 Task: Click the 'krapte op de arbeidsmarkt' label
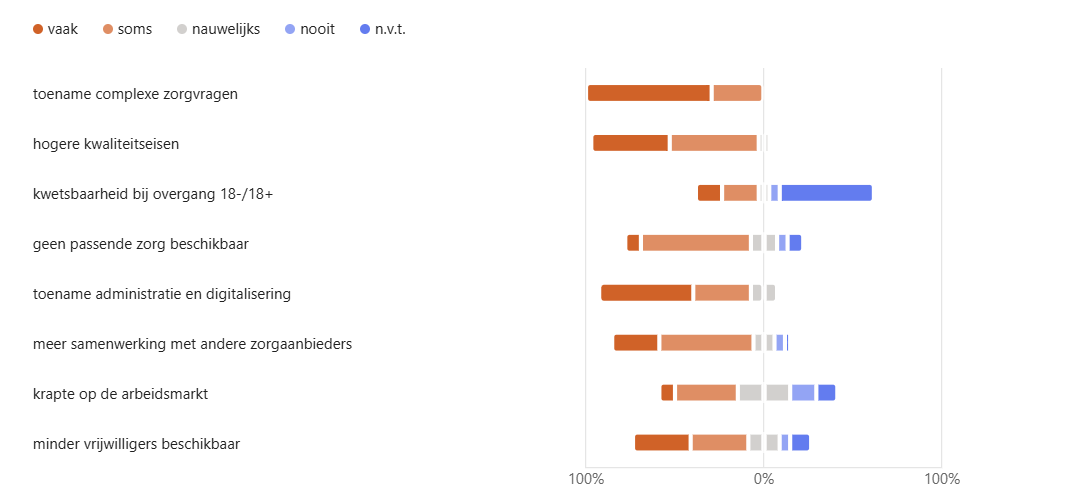tap(120, 394)
